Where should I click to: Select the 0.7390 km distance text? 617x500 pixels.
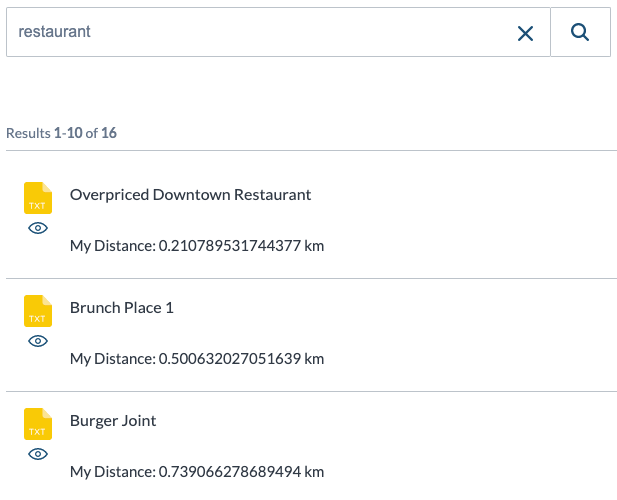click(241, 472)
